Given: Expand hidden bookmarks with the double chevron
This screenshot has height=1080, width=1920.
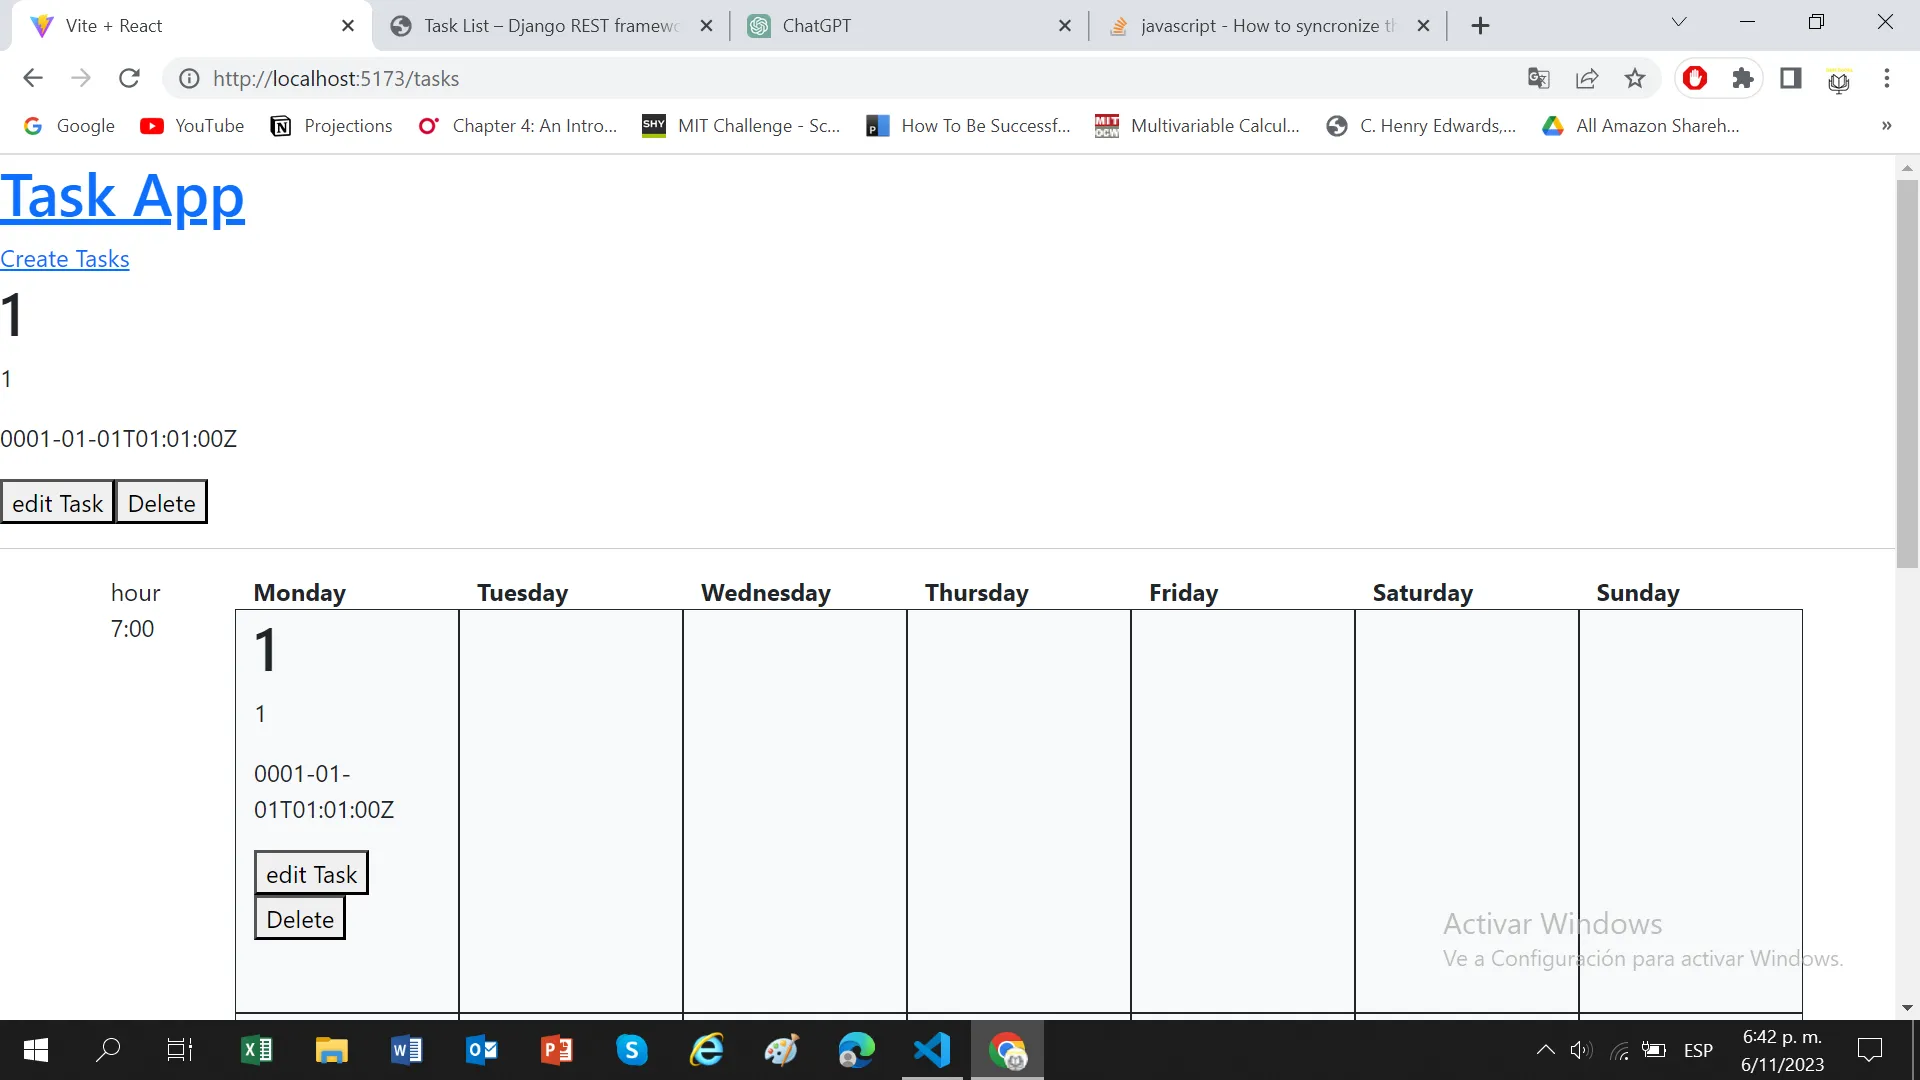Looking at the screenshot, I should 1886,126.
